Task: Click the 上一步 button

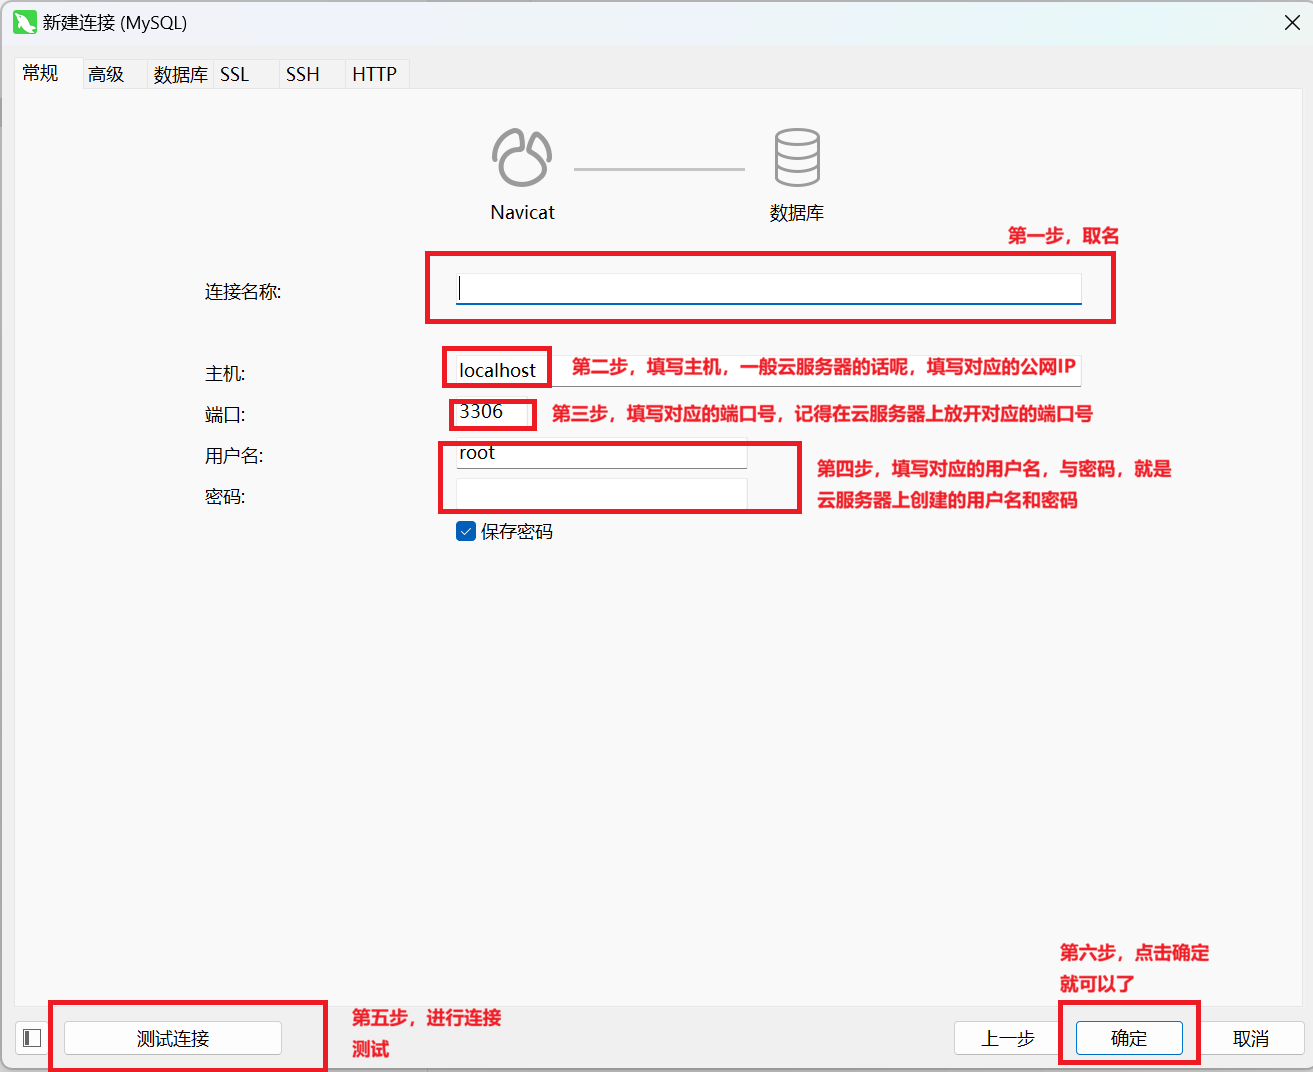Action: tap(1008, 1038)
